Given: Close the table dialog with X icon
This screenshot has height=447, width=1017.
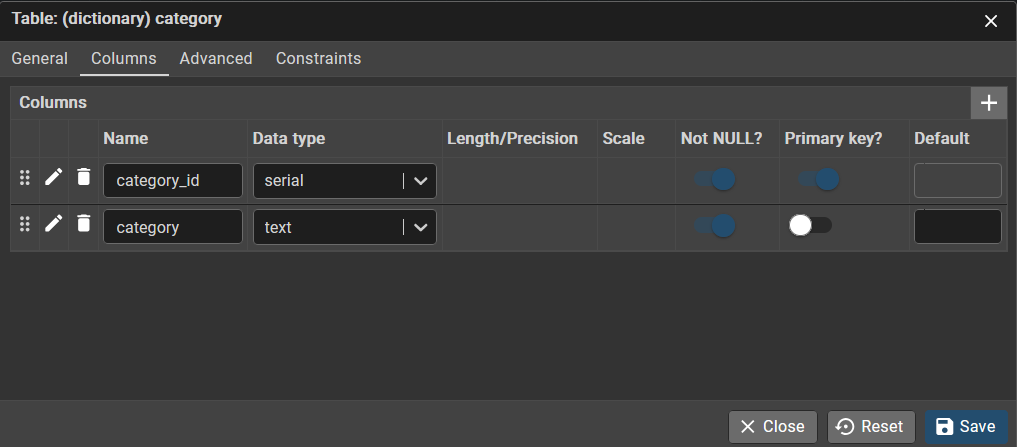Looking at the screenshot, I should click(990, 21).
